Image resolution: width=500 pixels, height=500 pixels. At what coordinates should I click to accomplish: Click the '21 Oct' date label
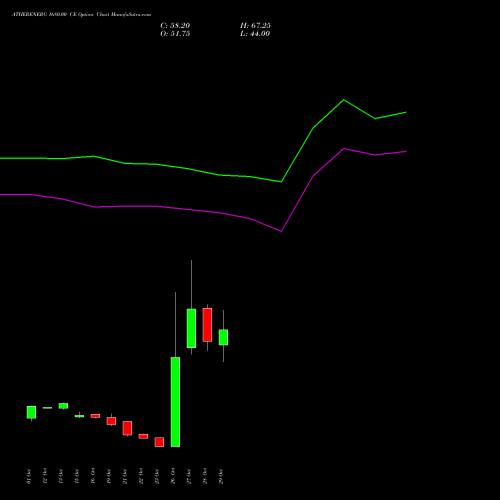(125, 476)
